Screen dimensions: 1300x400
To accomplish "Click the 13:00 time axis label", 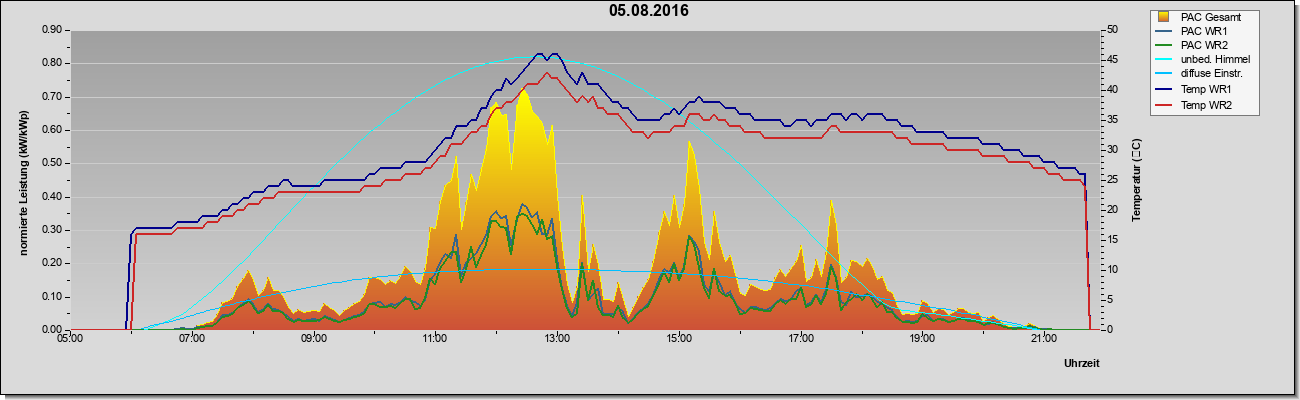I will (x=557, y=339).
